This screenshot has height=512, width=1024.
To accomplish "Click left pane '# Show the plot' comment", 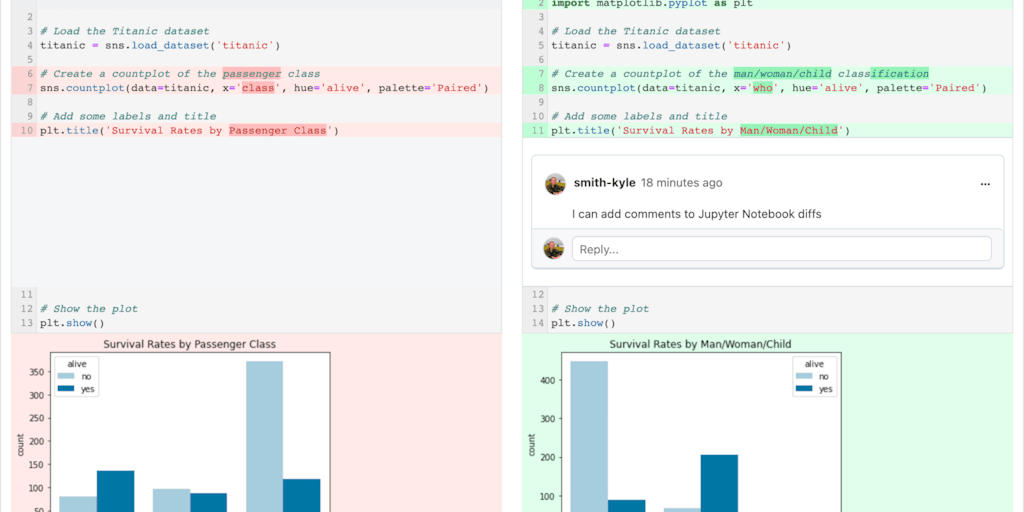I will (x=89, y=309).
